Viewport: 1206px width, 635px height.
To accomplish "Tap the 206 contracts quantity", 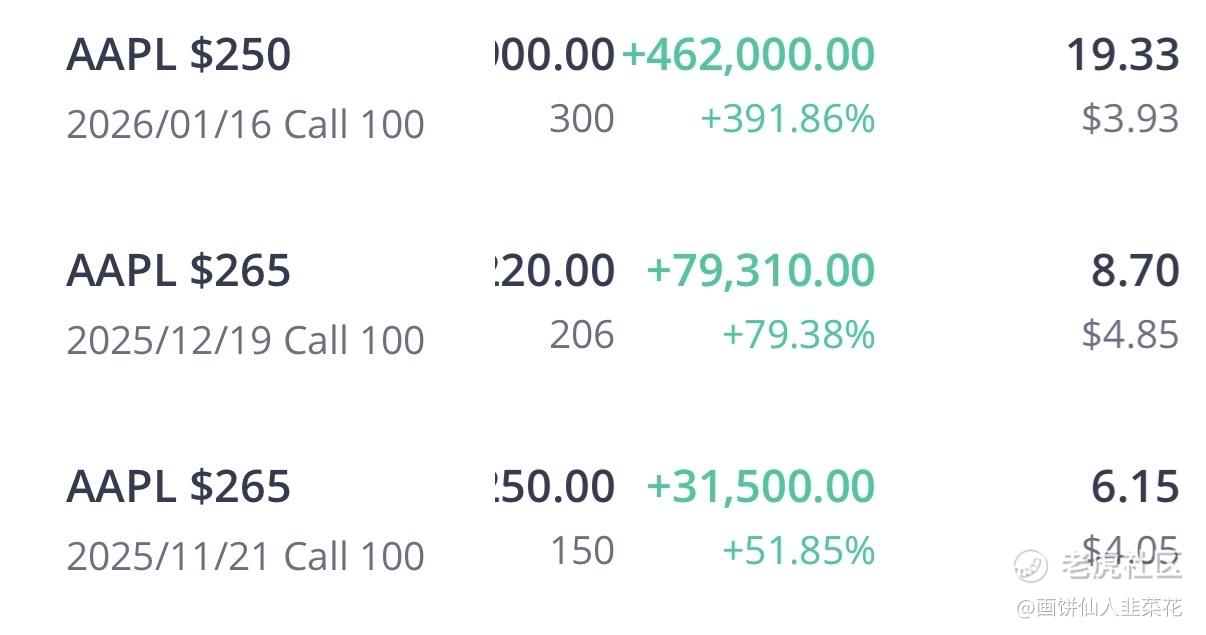I will point(581,335).
